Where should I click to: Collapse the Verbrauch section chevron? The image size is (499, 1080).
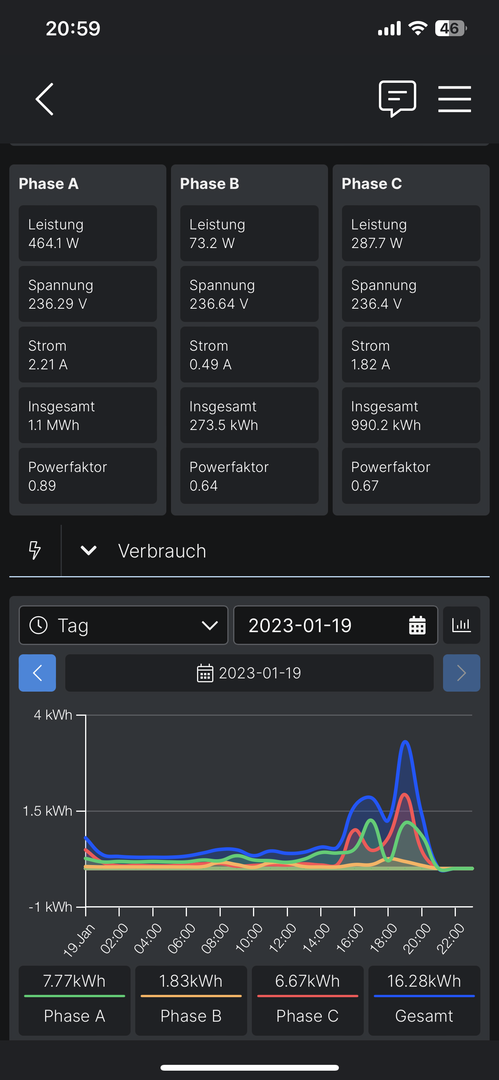88,550
